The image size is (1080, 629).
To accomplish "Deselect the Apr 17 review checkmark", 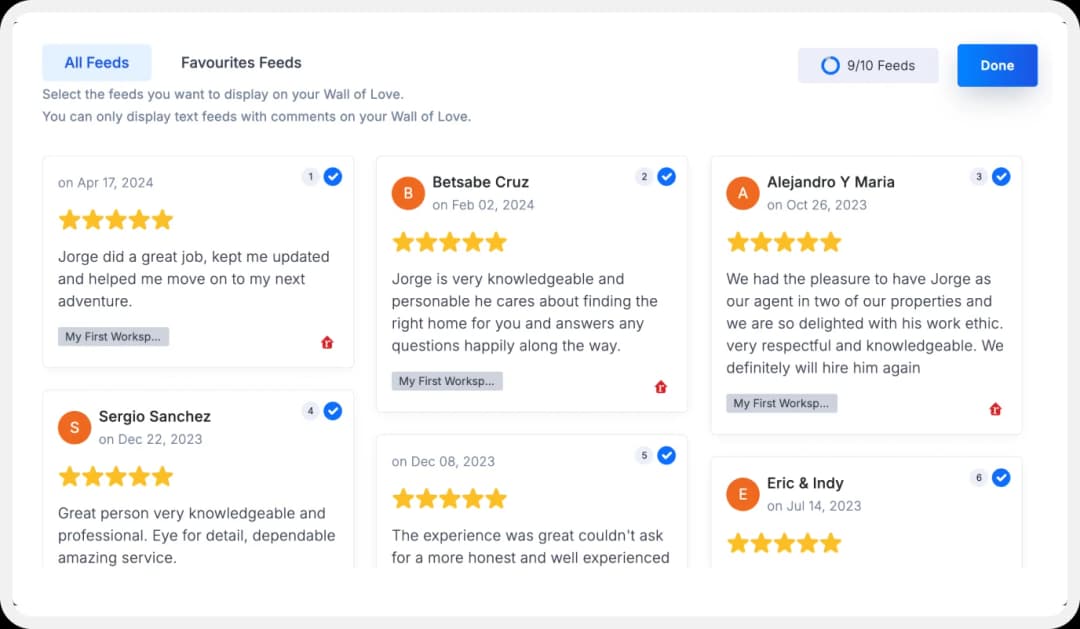I will tap(333, 176).
